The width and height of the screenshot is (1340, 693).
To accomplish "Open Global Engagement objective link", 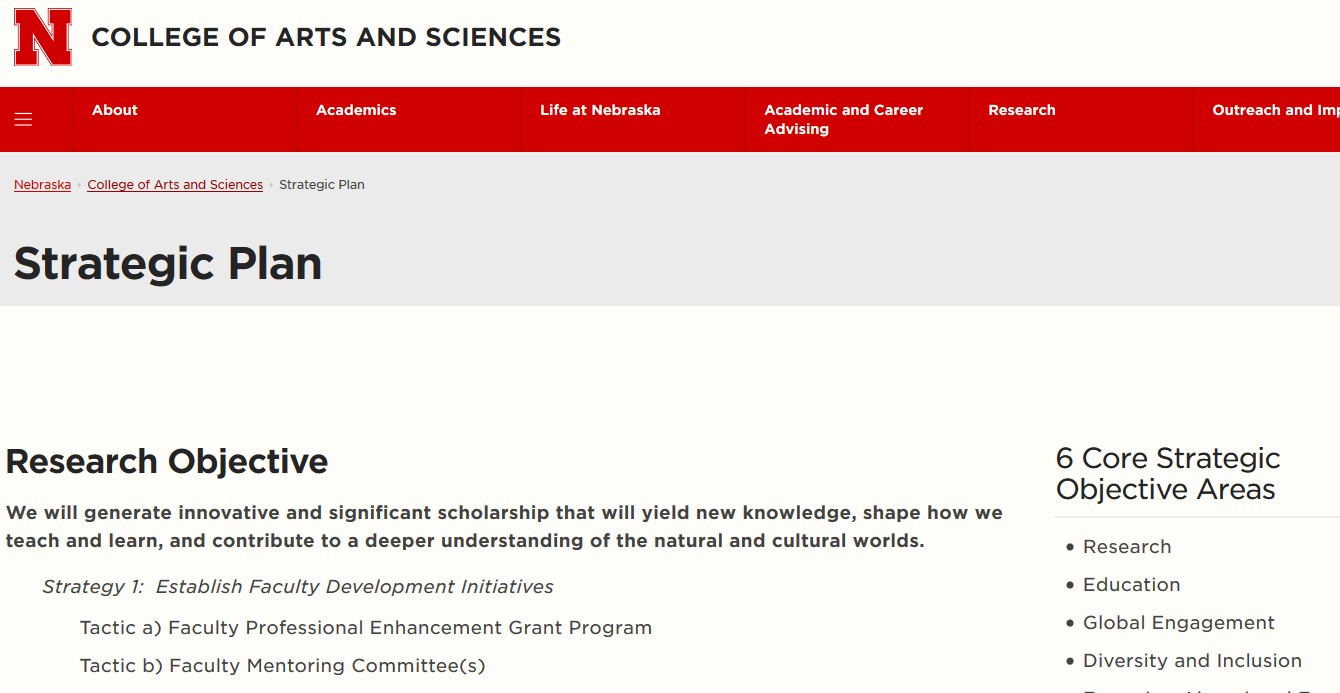I will tap(1178, 623).
